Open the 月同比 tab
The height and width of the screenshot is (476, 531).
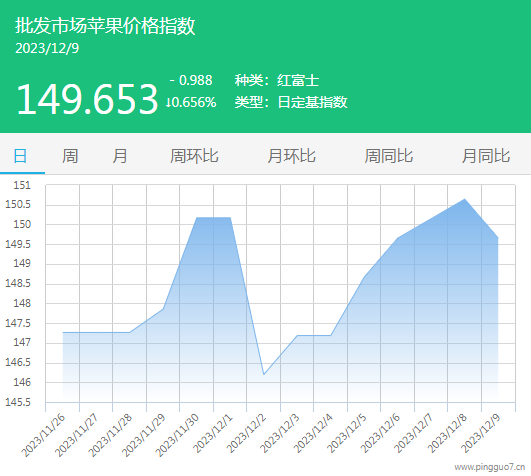point(486,156)
